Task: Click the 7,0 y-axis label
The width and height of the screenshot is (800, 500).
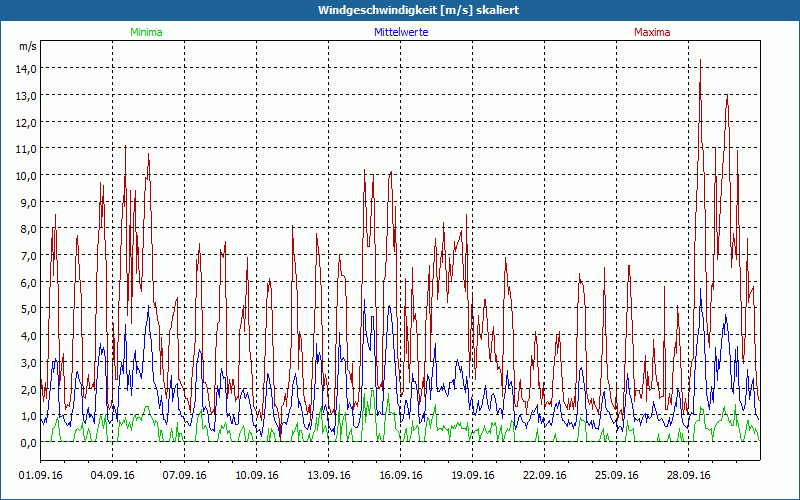Action: (x=29, y=256)
